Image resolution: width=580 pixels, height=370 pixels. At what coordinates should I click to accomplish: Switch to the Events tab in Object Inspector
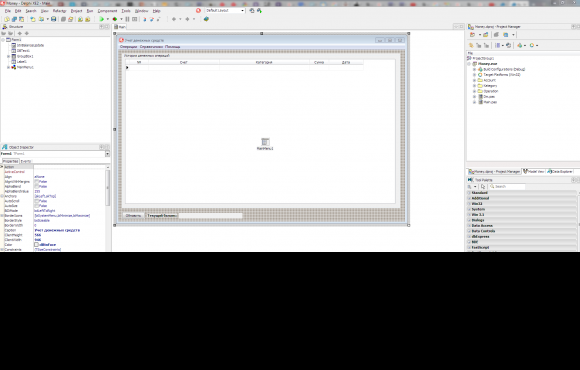pos(26,161)
